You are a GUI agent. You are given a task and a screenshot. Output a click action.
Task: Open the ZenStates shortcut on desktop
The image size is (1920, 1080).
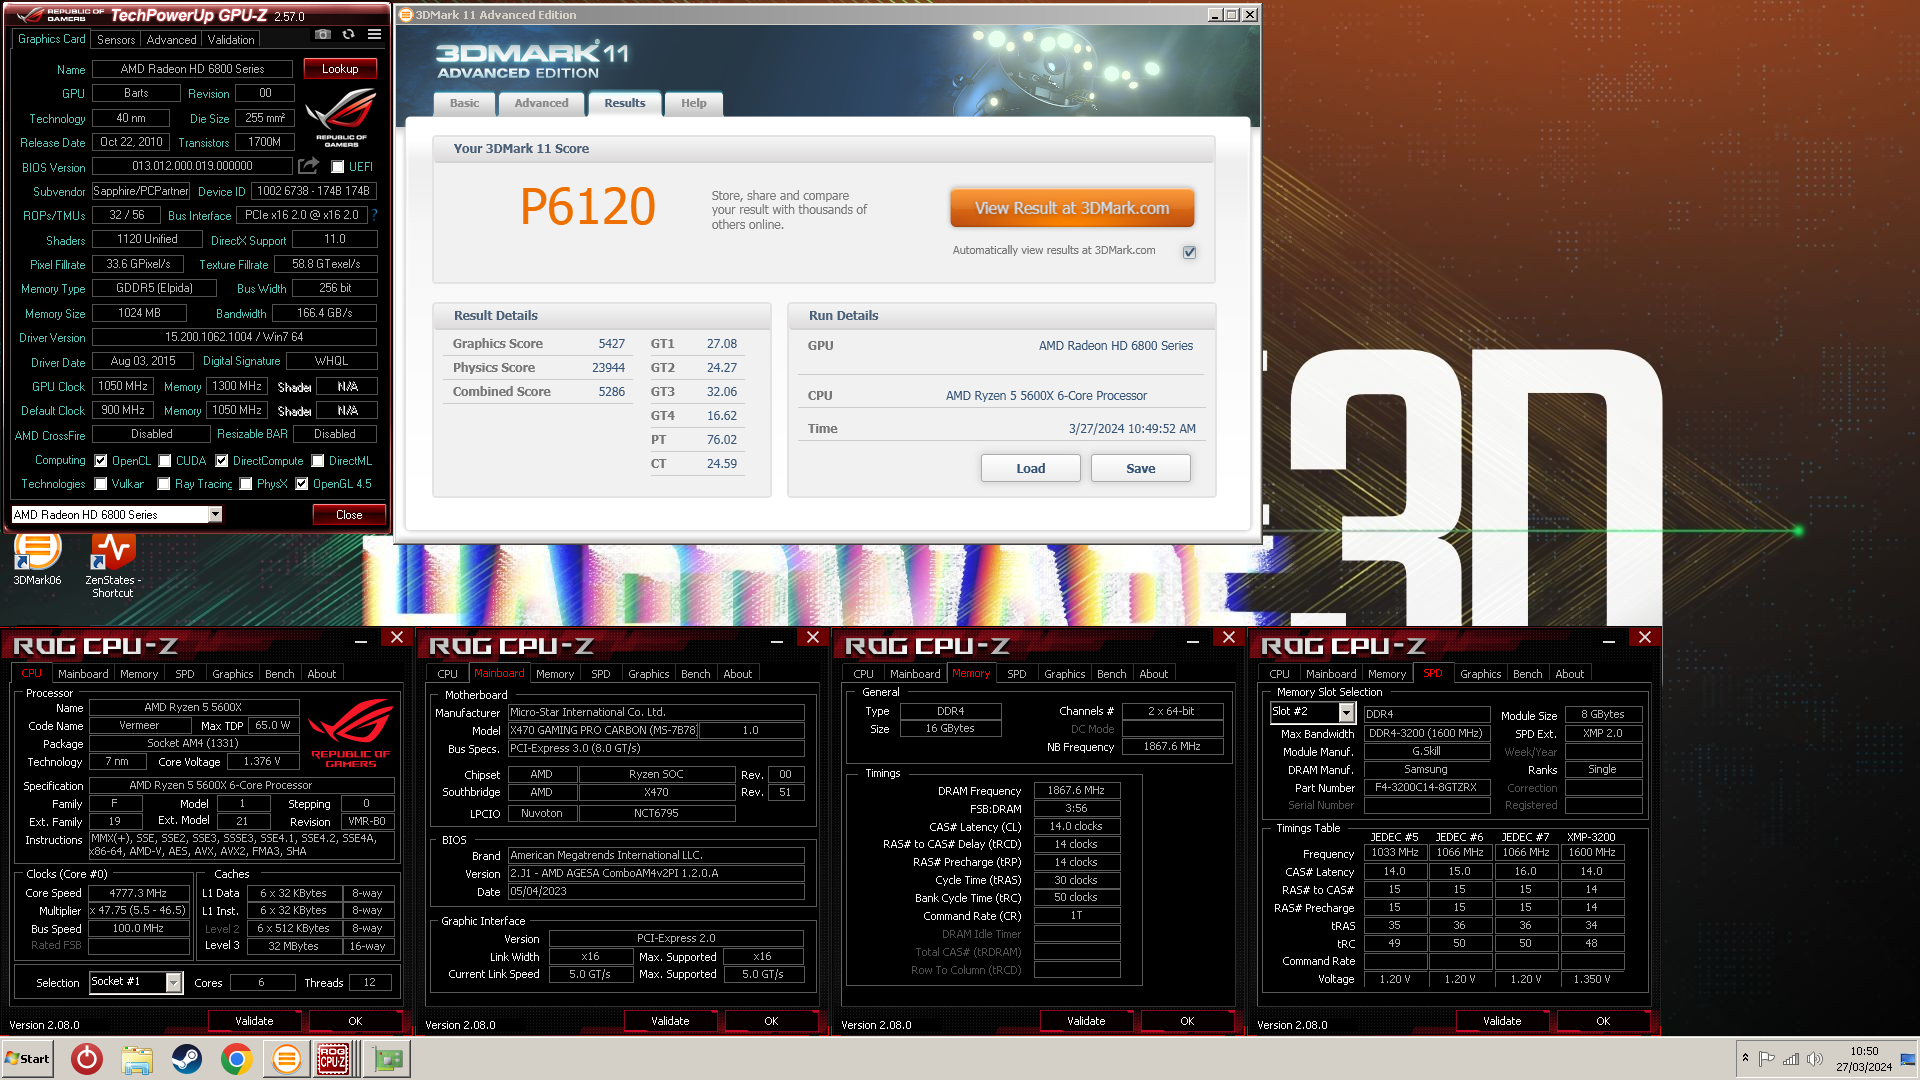(113, 565)
